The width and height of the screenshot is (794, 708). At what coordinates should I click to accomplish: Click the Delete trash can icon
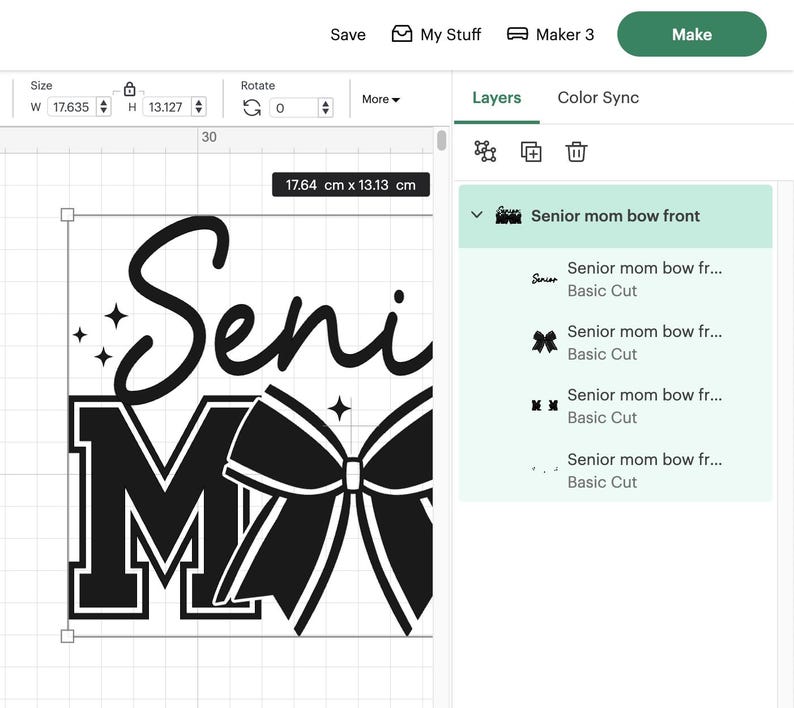point(576,151)
